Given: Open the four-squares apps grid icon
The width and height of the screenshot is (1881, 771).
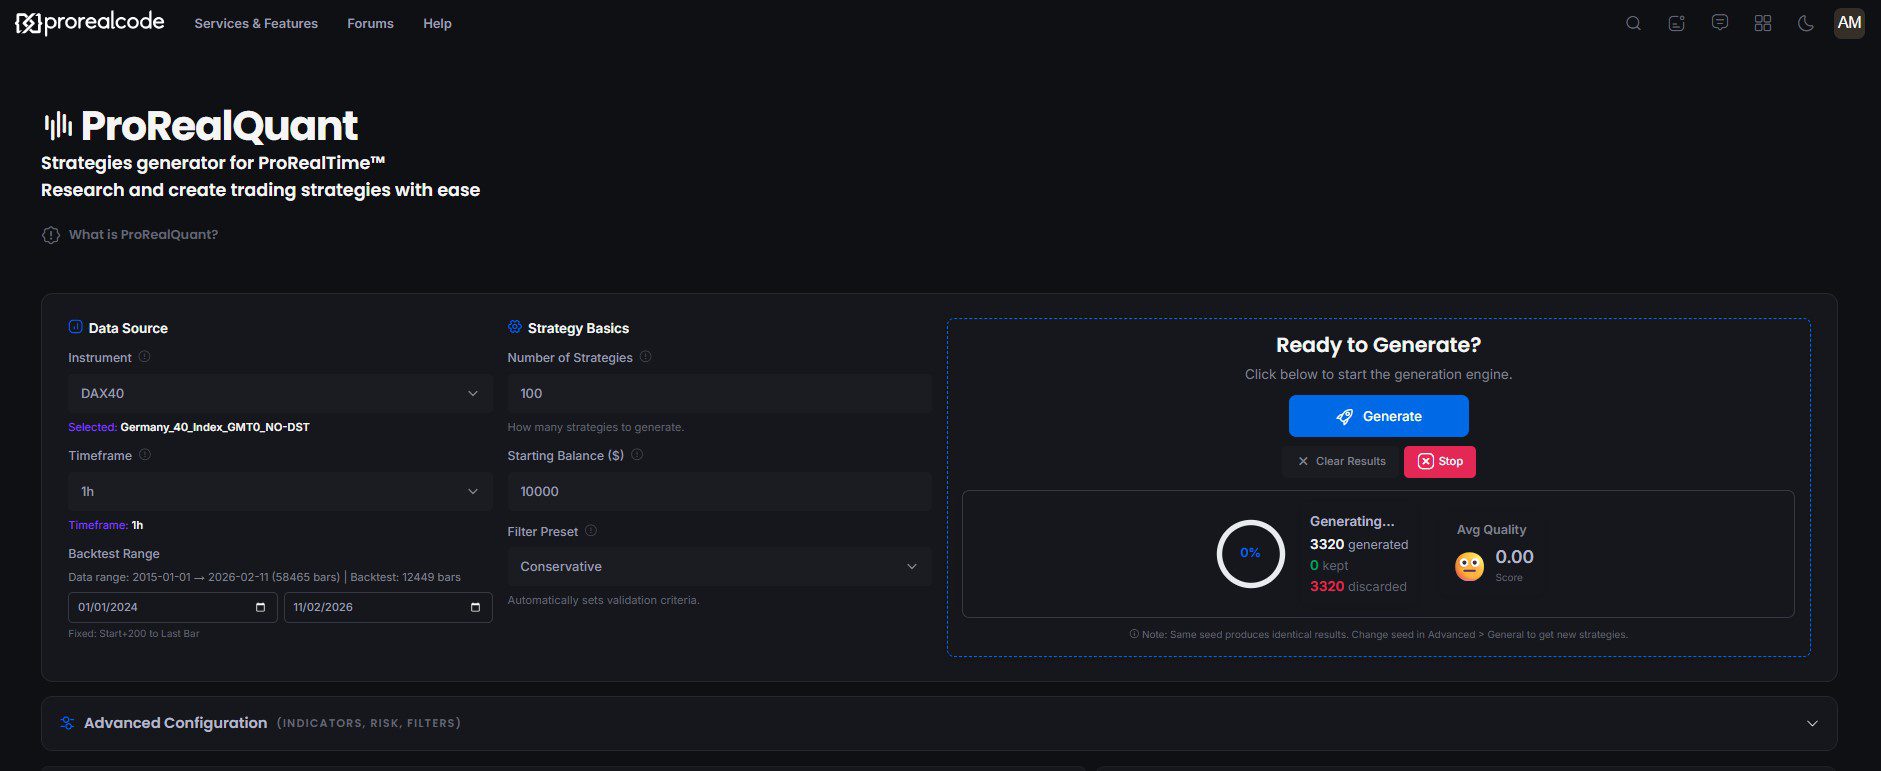Looking at the screenshot, I should tap(1763, 23).
